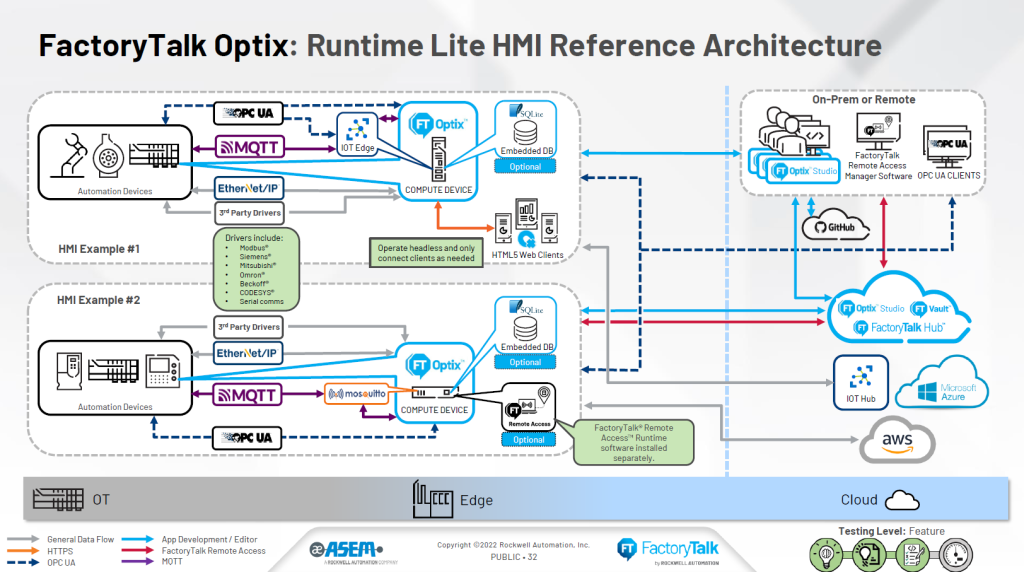Click the 'Testing Level: Feature' text
The width and height of the screenshot is (1024, 572).
point(891,531)
